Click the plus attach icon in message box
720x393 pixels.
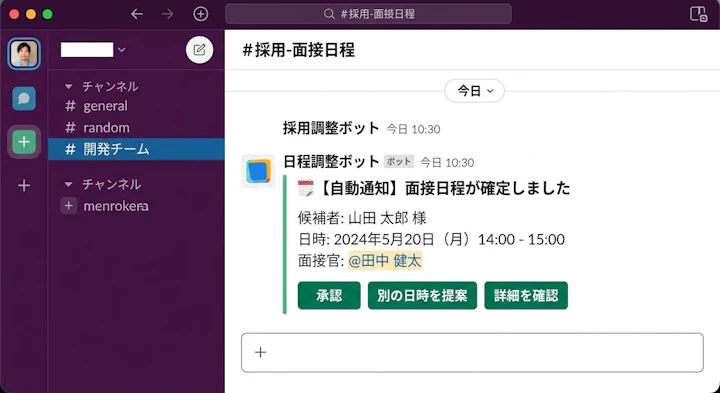tap(260, 352)
